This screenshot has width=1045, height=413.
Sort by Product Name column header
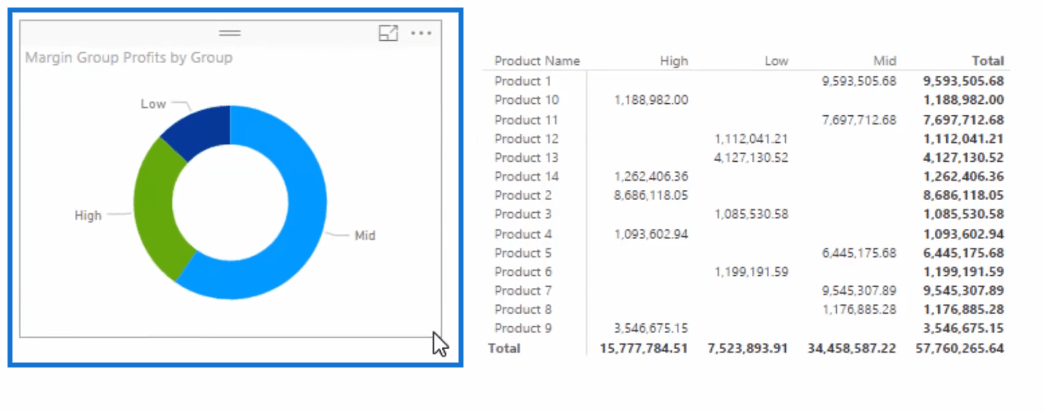coord(537,61)
